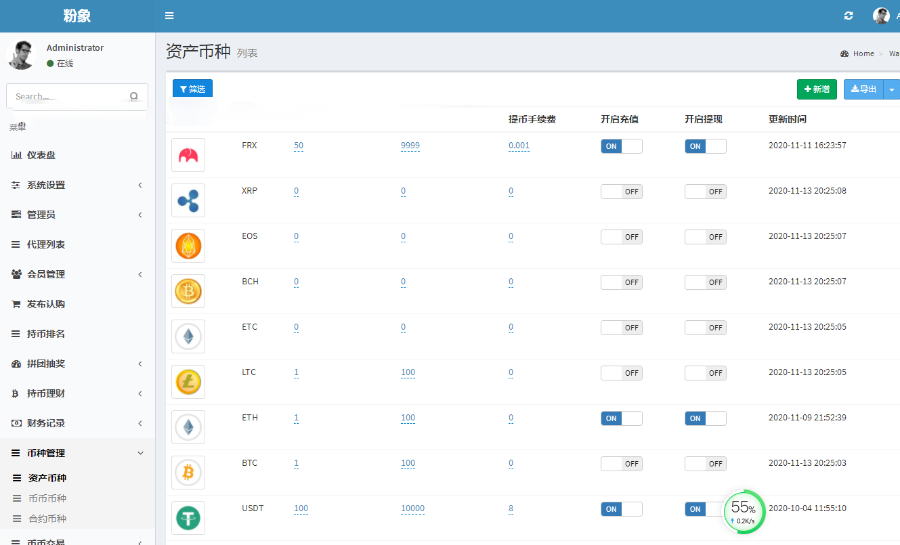
Task: Open 仪表盘 dashboard menu item
Action: (77, 155)
